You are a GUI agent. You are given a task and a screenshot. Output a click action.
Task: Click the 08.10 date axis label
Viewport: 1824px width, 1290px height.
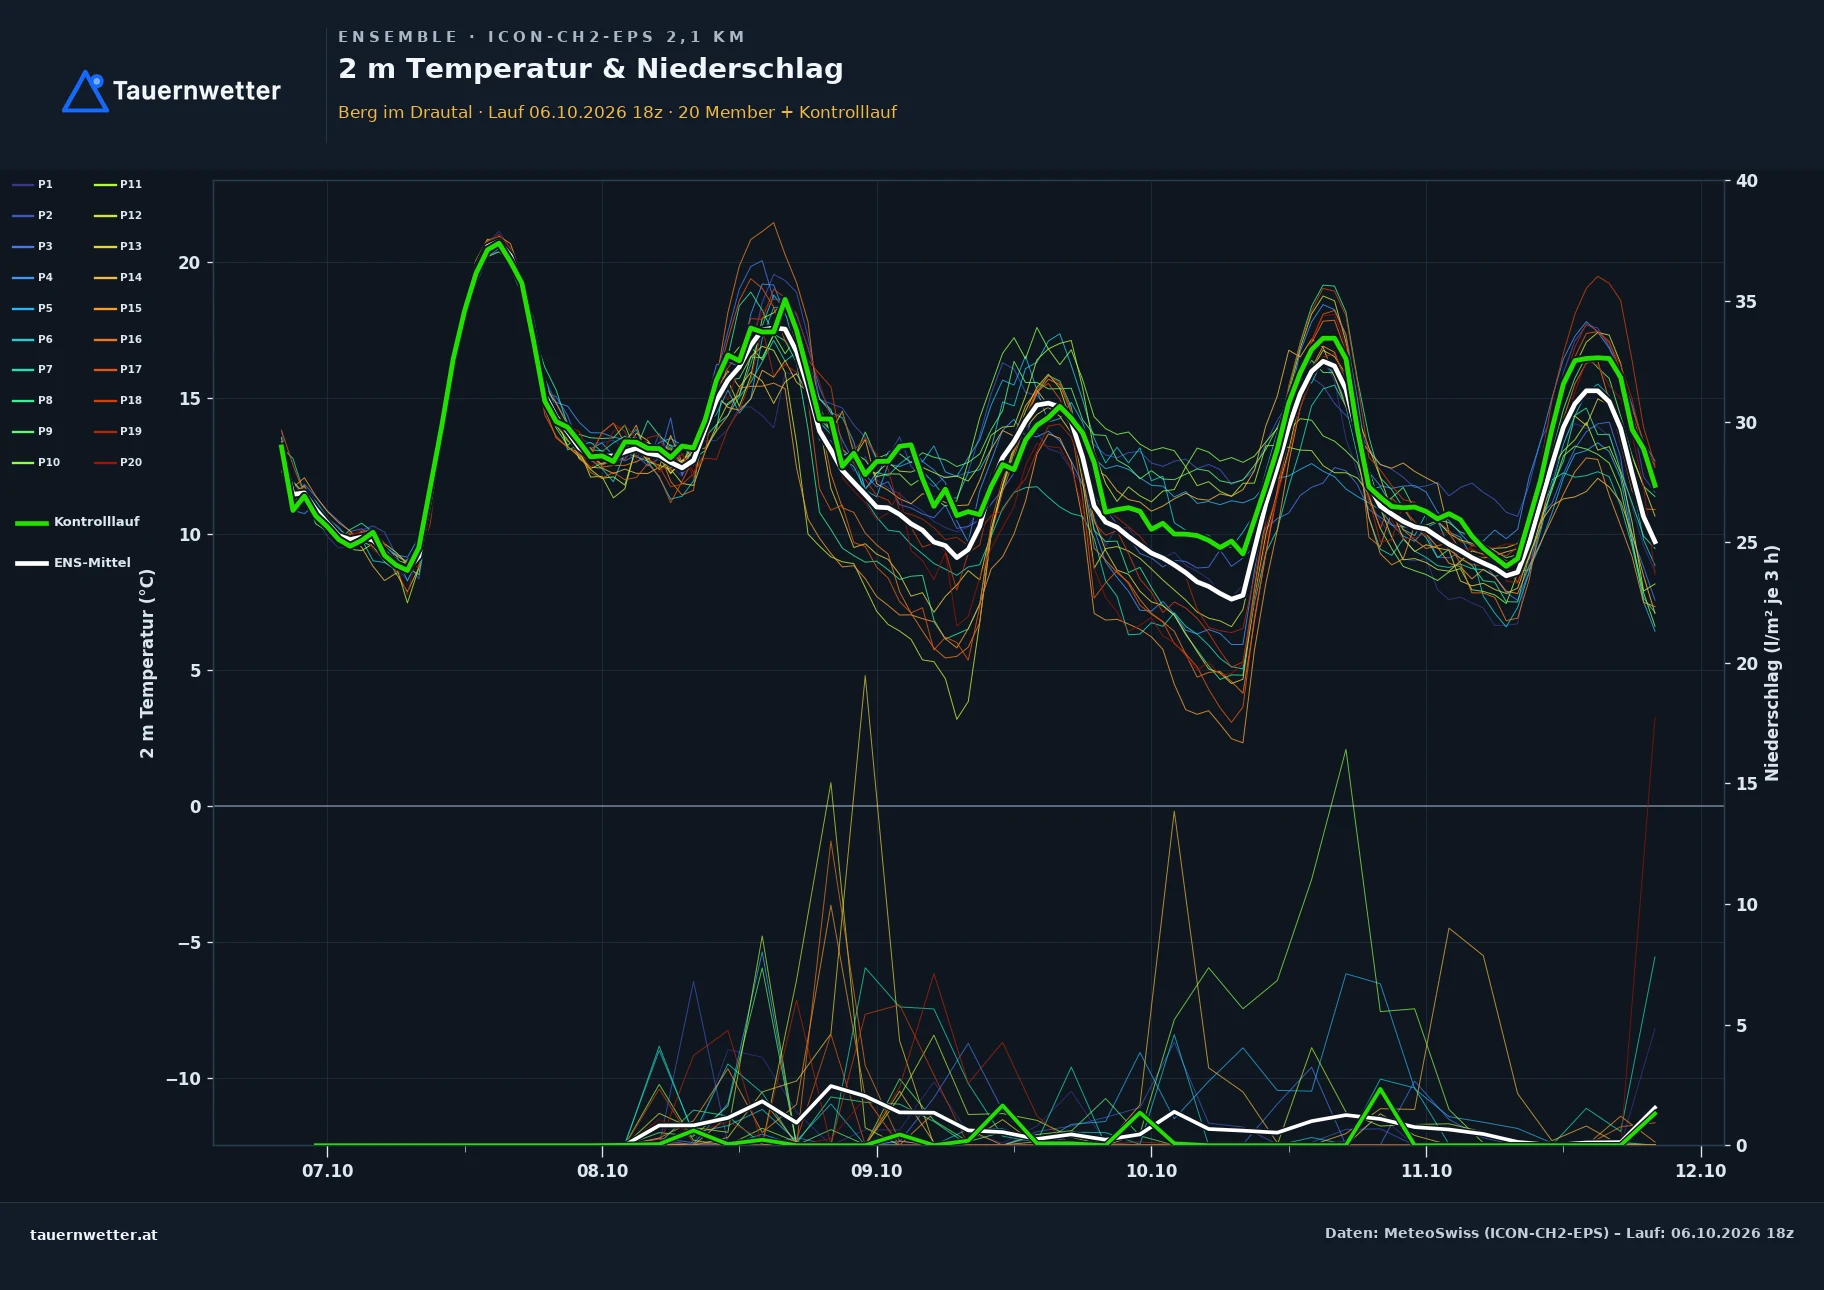point(603,1171)
